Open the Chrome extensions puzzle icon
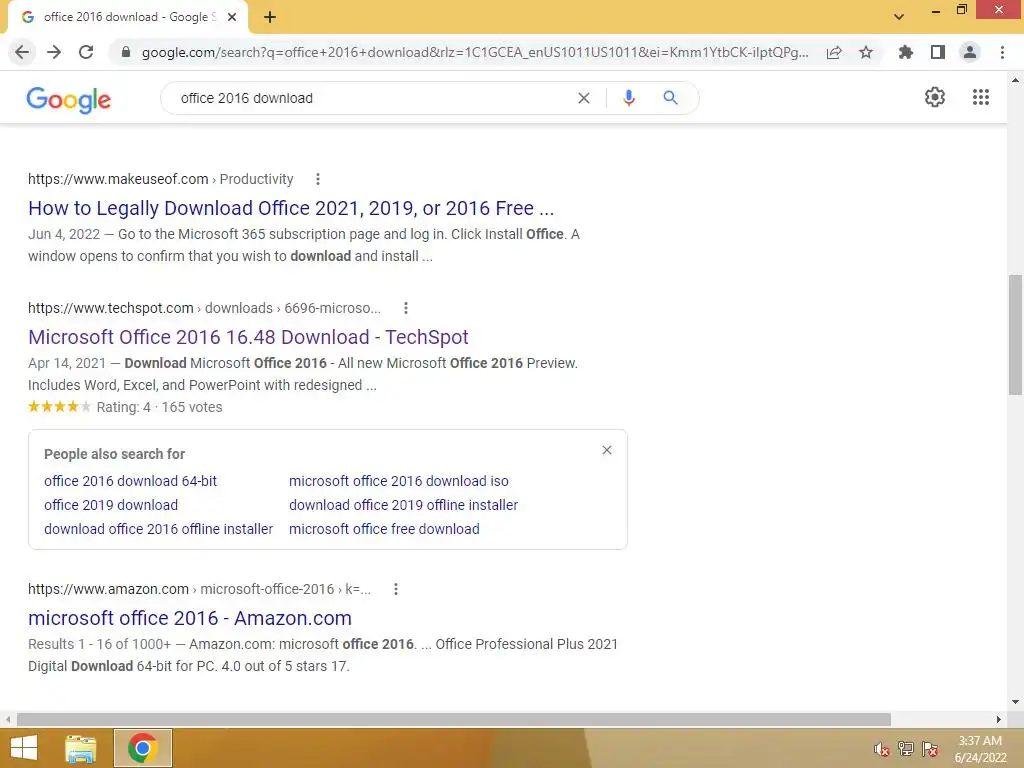 point(906,52)
